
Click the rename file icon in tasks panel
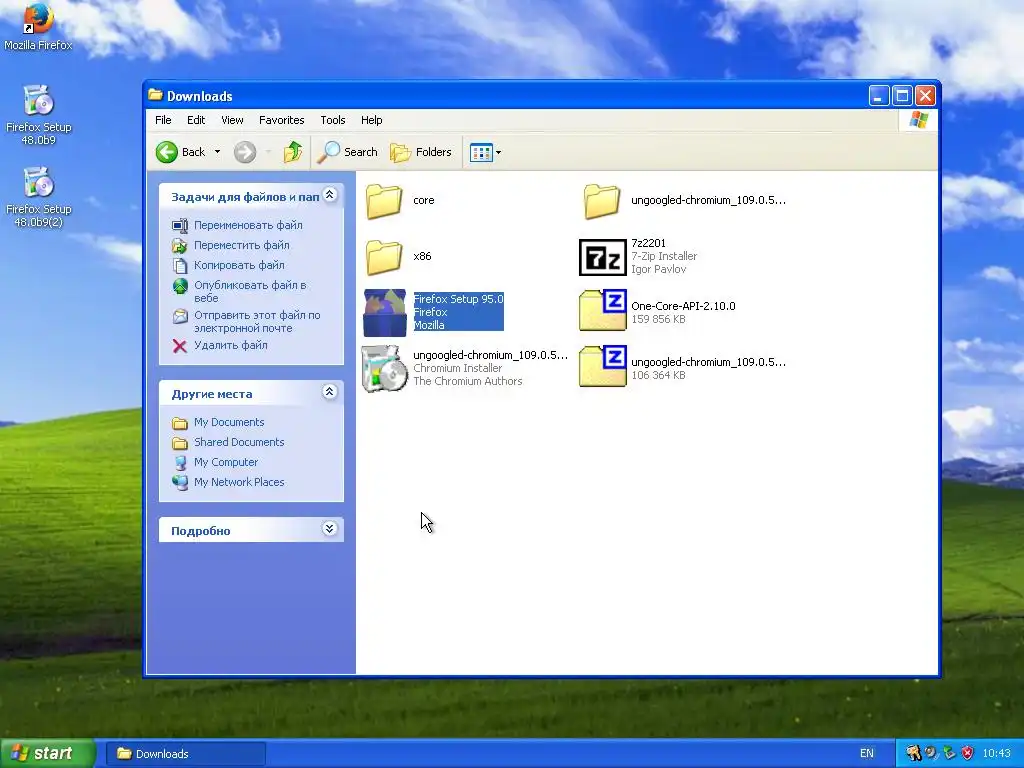[x=180, y=226]
